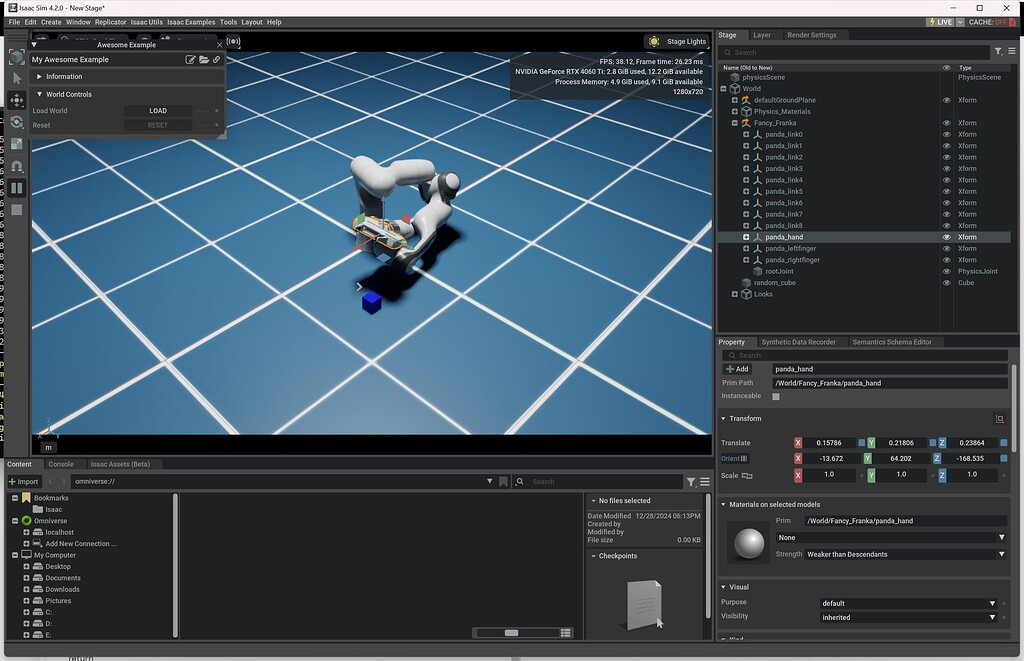Stop the simulation with the square button
1024x661 pixels.
(17, 210)
